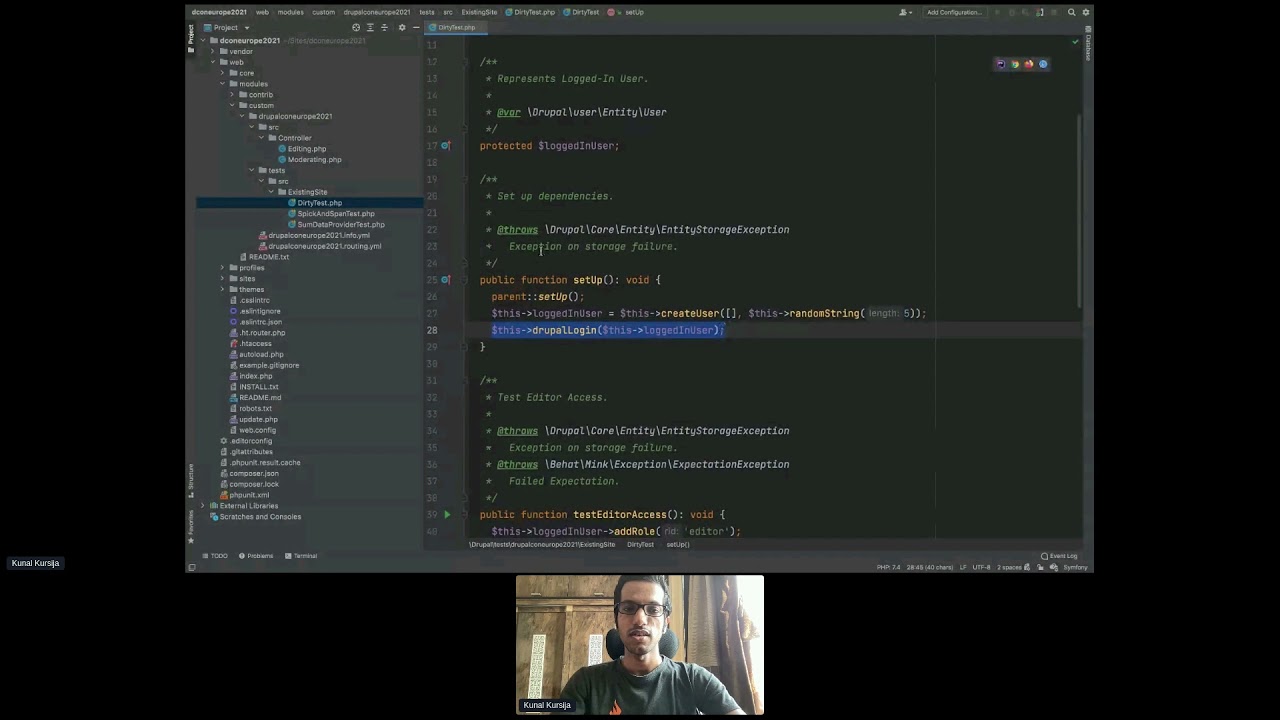Click tool window toggle icon bottom-left corner

coord(192,567)
